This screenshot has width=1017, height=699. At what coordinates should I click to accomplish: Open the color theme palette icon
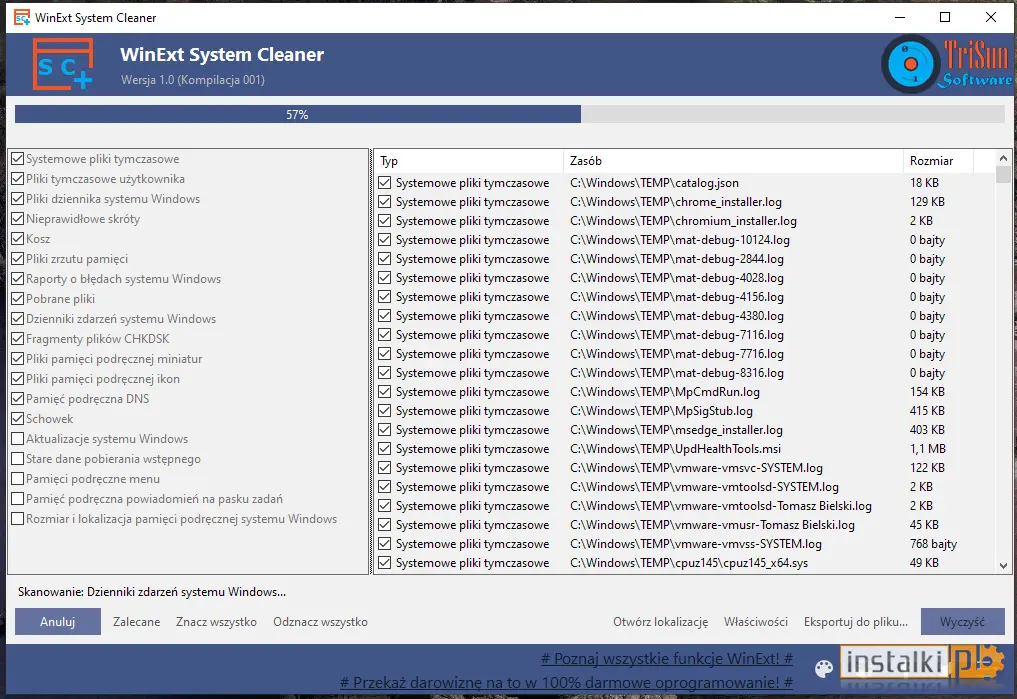823,669
